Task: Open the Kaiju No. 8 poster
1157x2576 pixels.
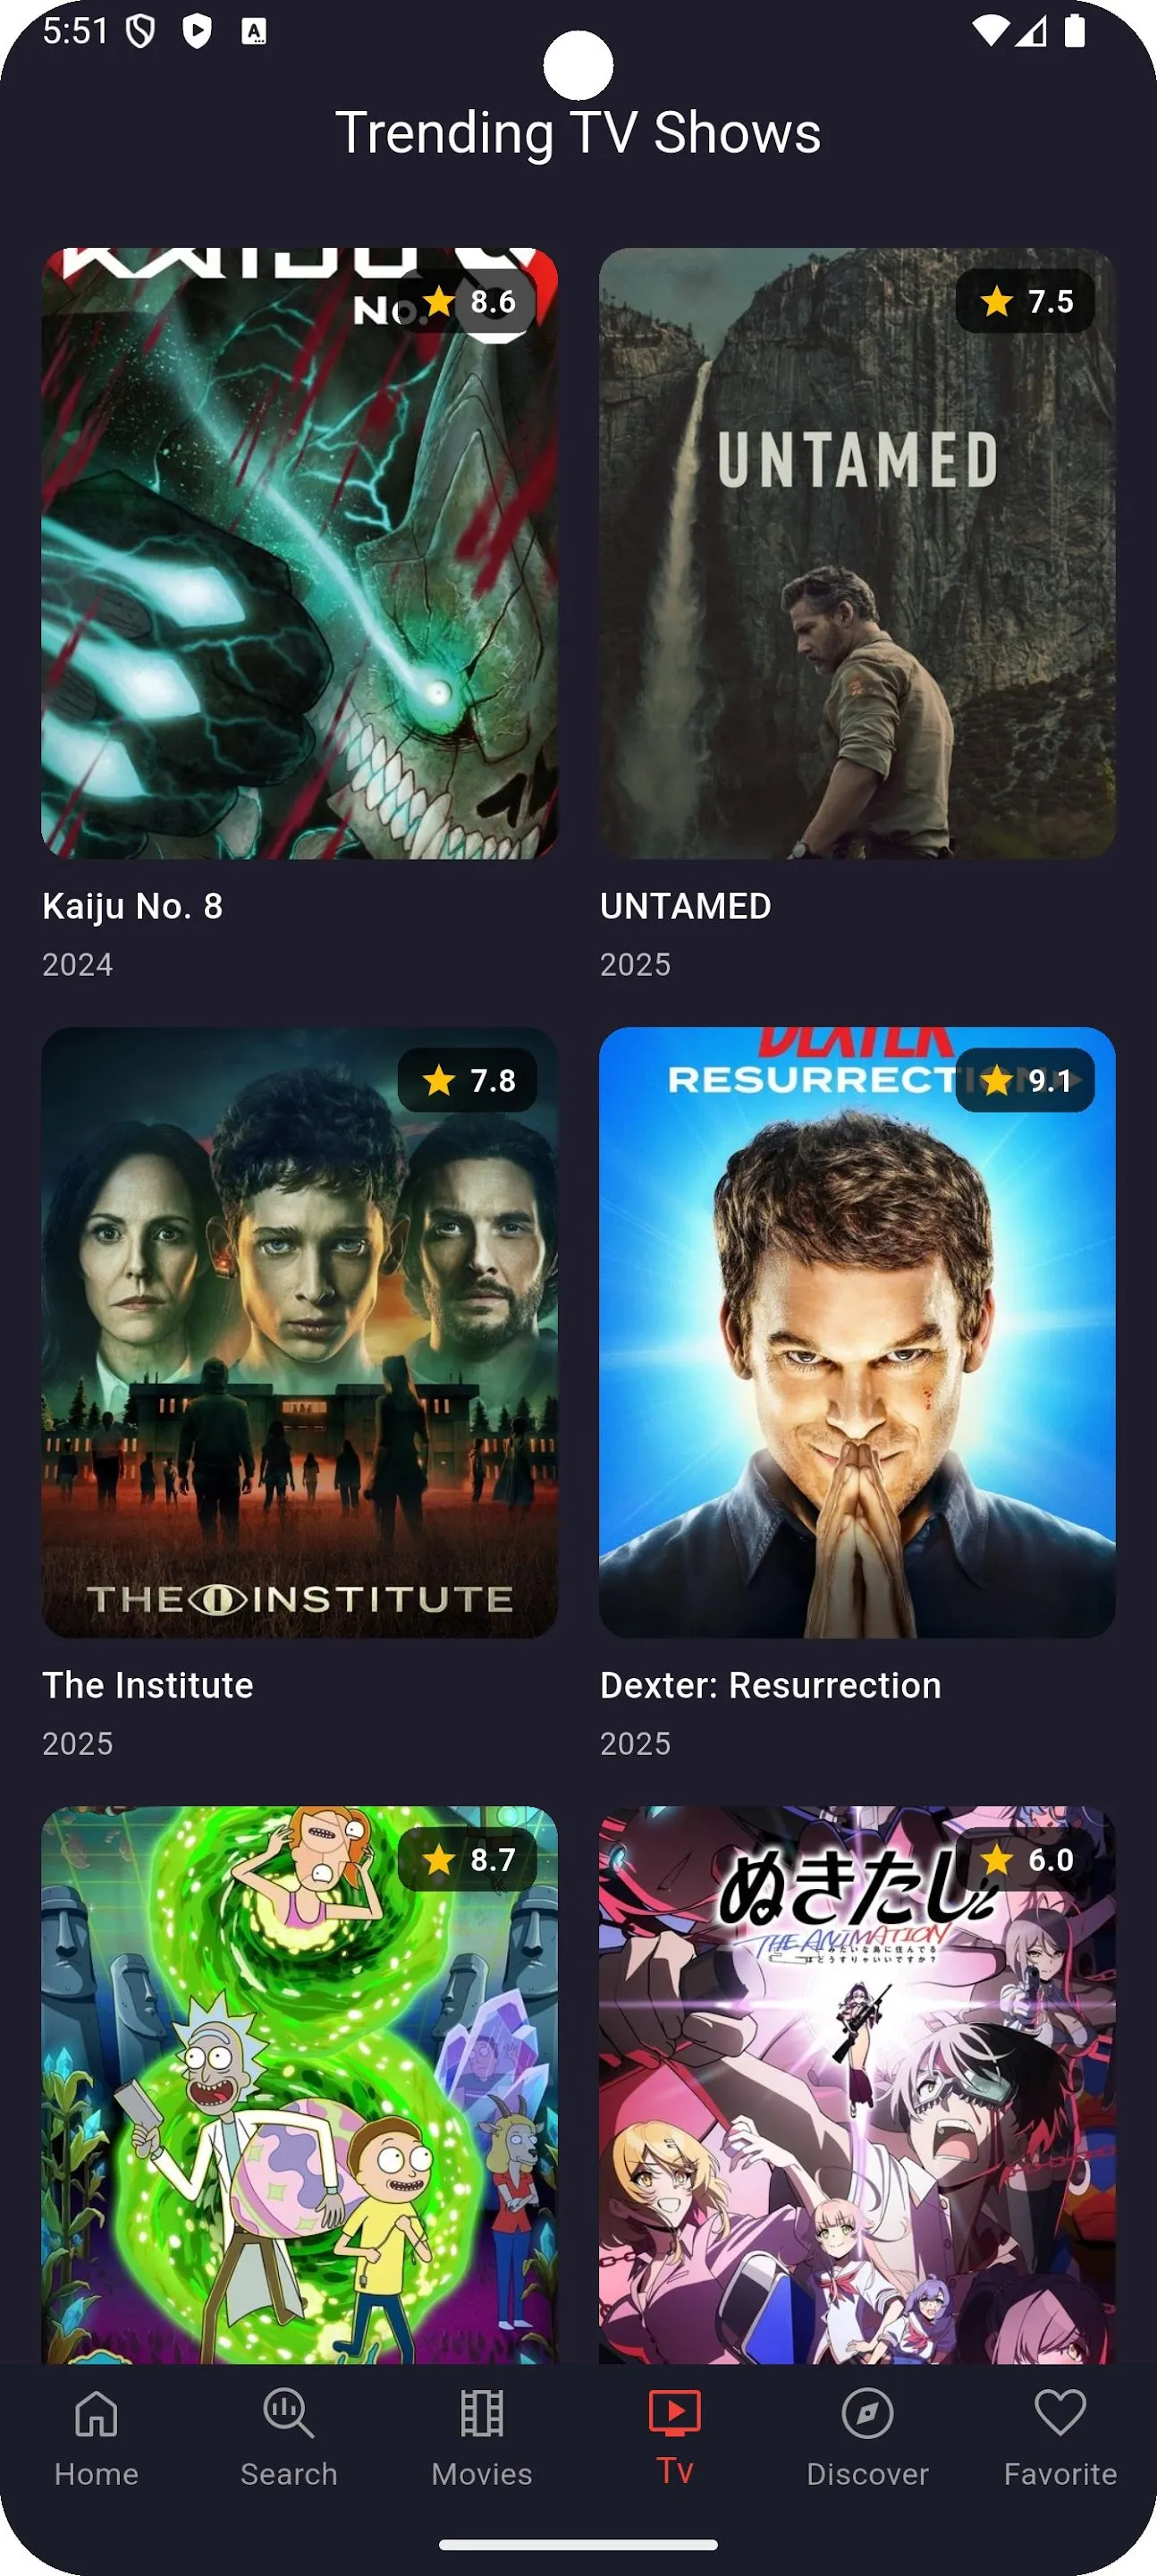Action: (299, 553)
